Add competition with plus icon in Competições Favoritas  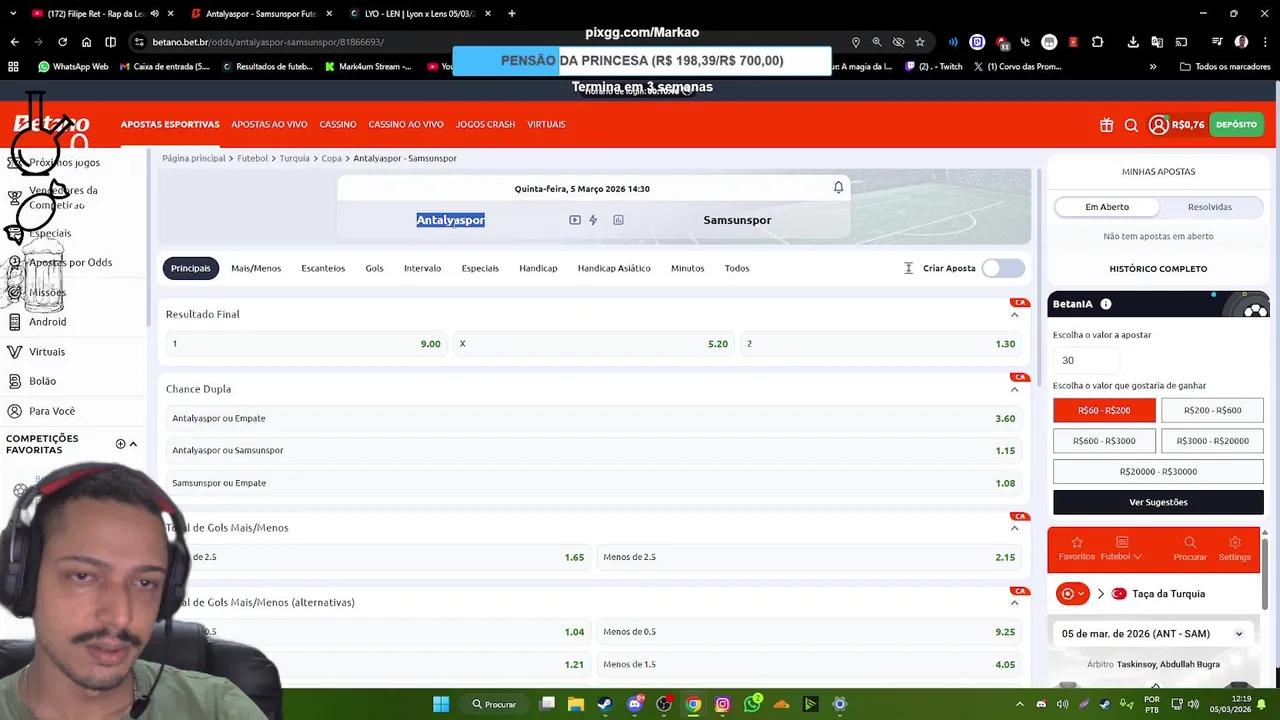pyautogui.click(x=120, y=444)
